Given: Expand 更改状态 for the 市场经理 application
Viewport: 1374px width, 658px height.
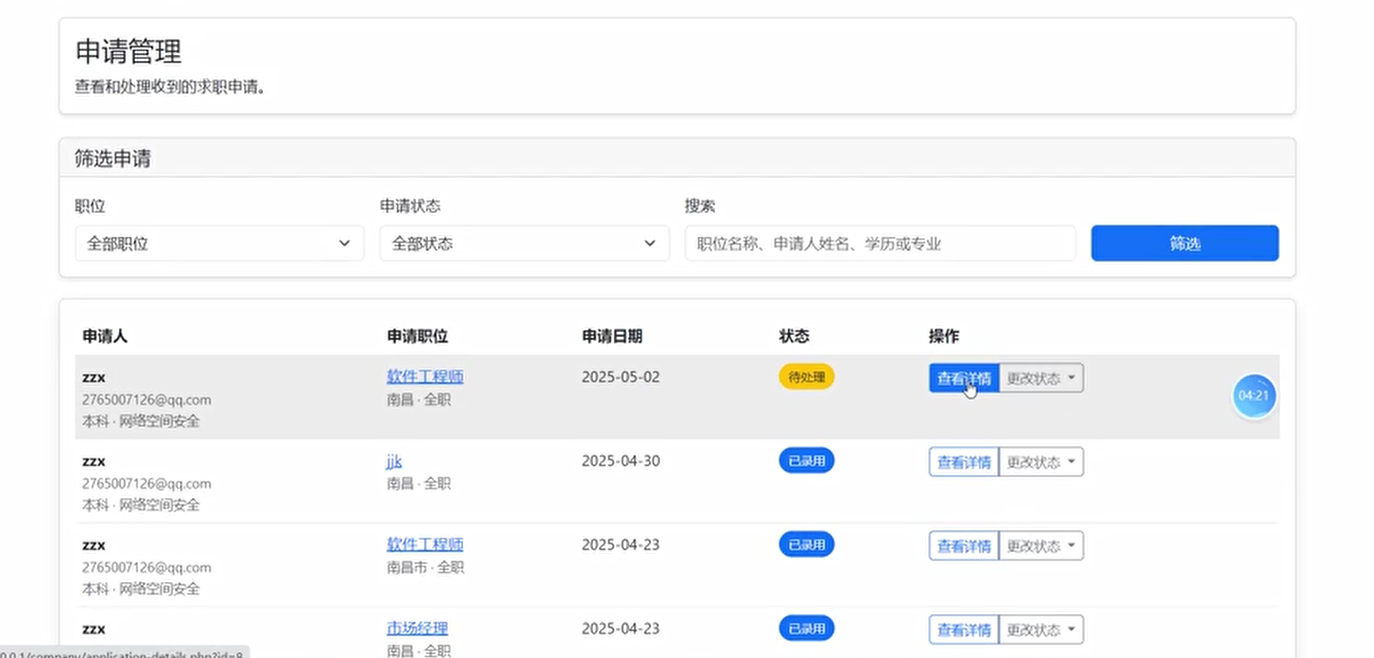Looking at the screenshot, I should (x=1040, y=629).
